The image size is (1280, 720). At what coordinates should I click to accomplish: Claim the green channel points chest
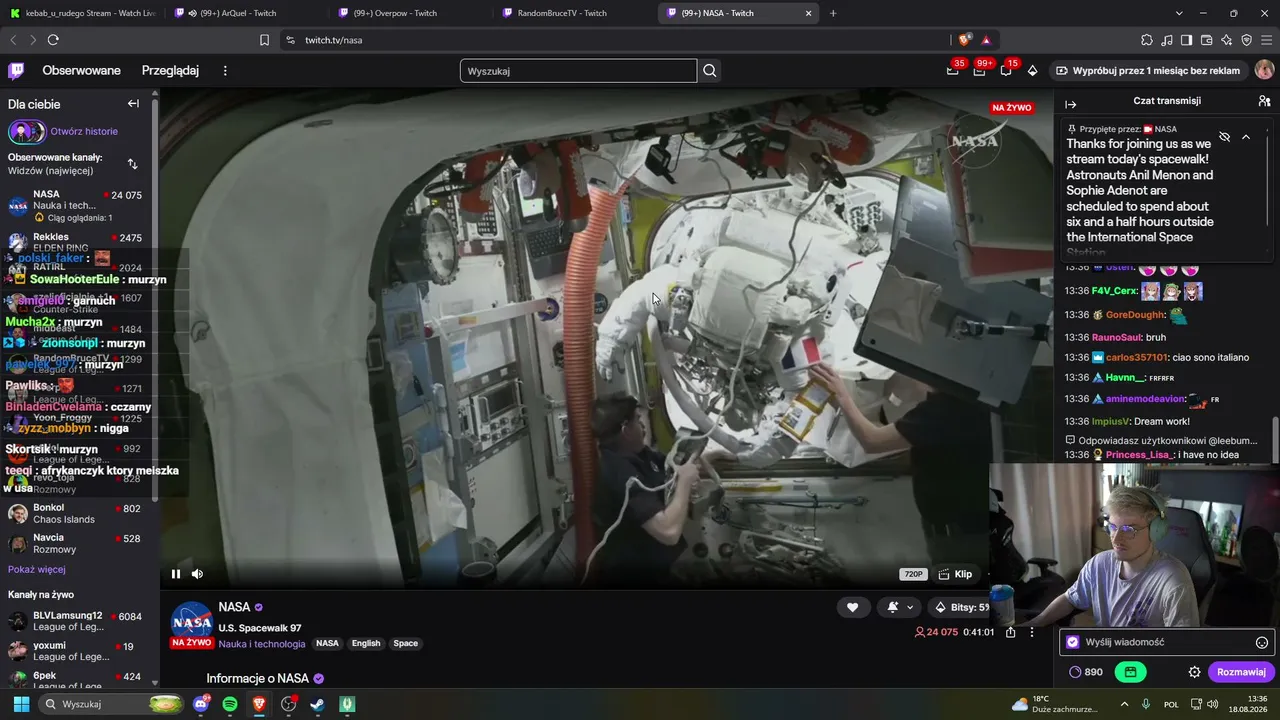point(1131,672)
